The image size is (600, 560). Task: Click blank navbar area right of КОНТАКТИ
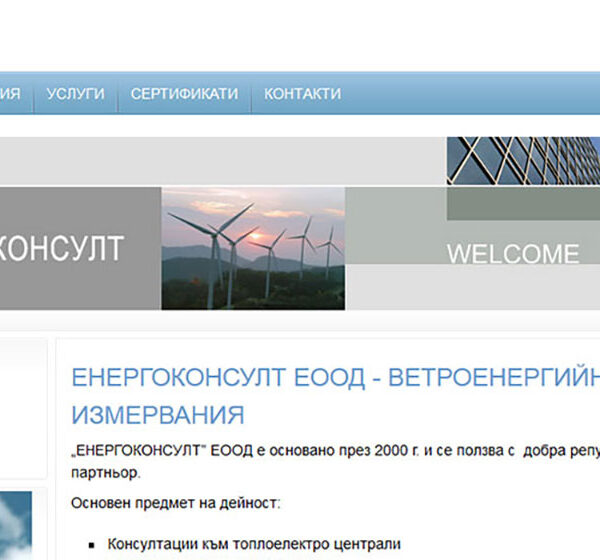point(470,94)
